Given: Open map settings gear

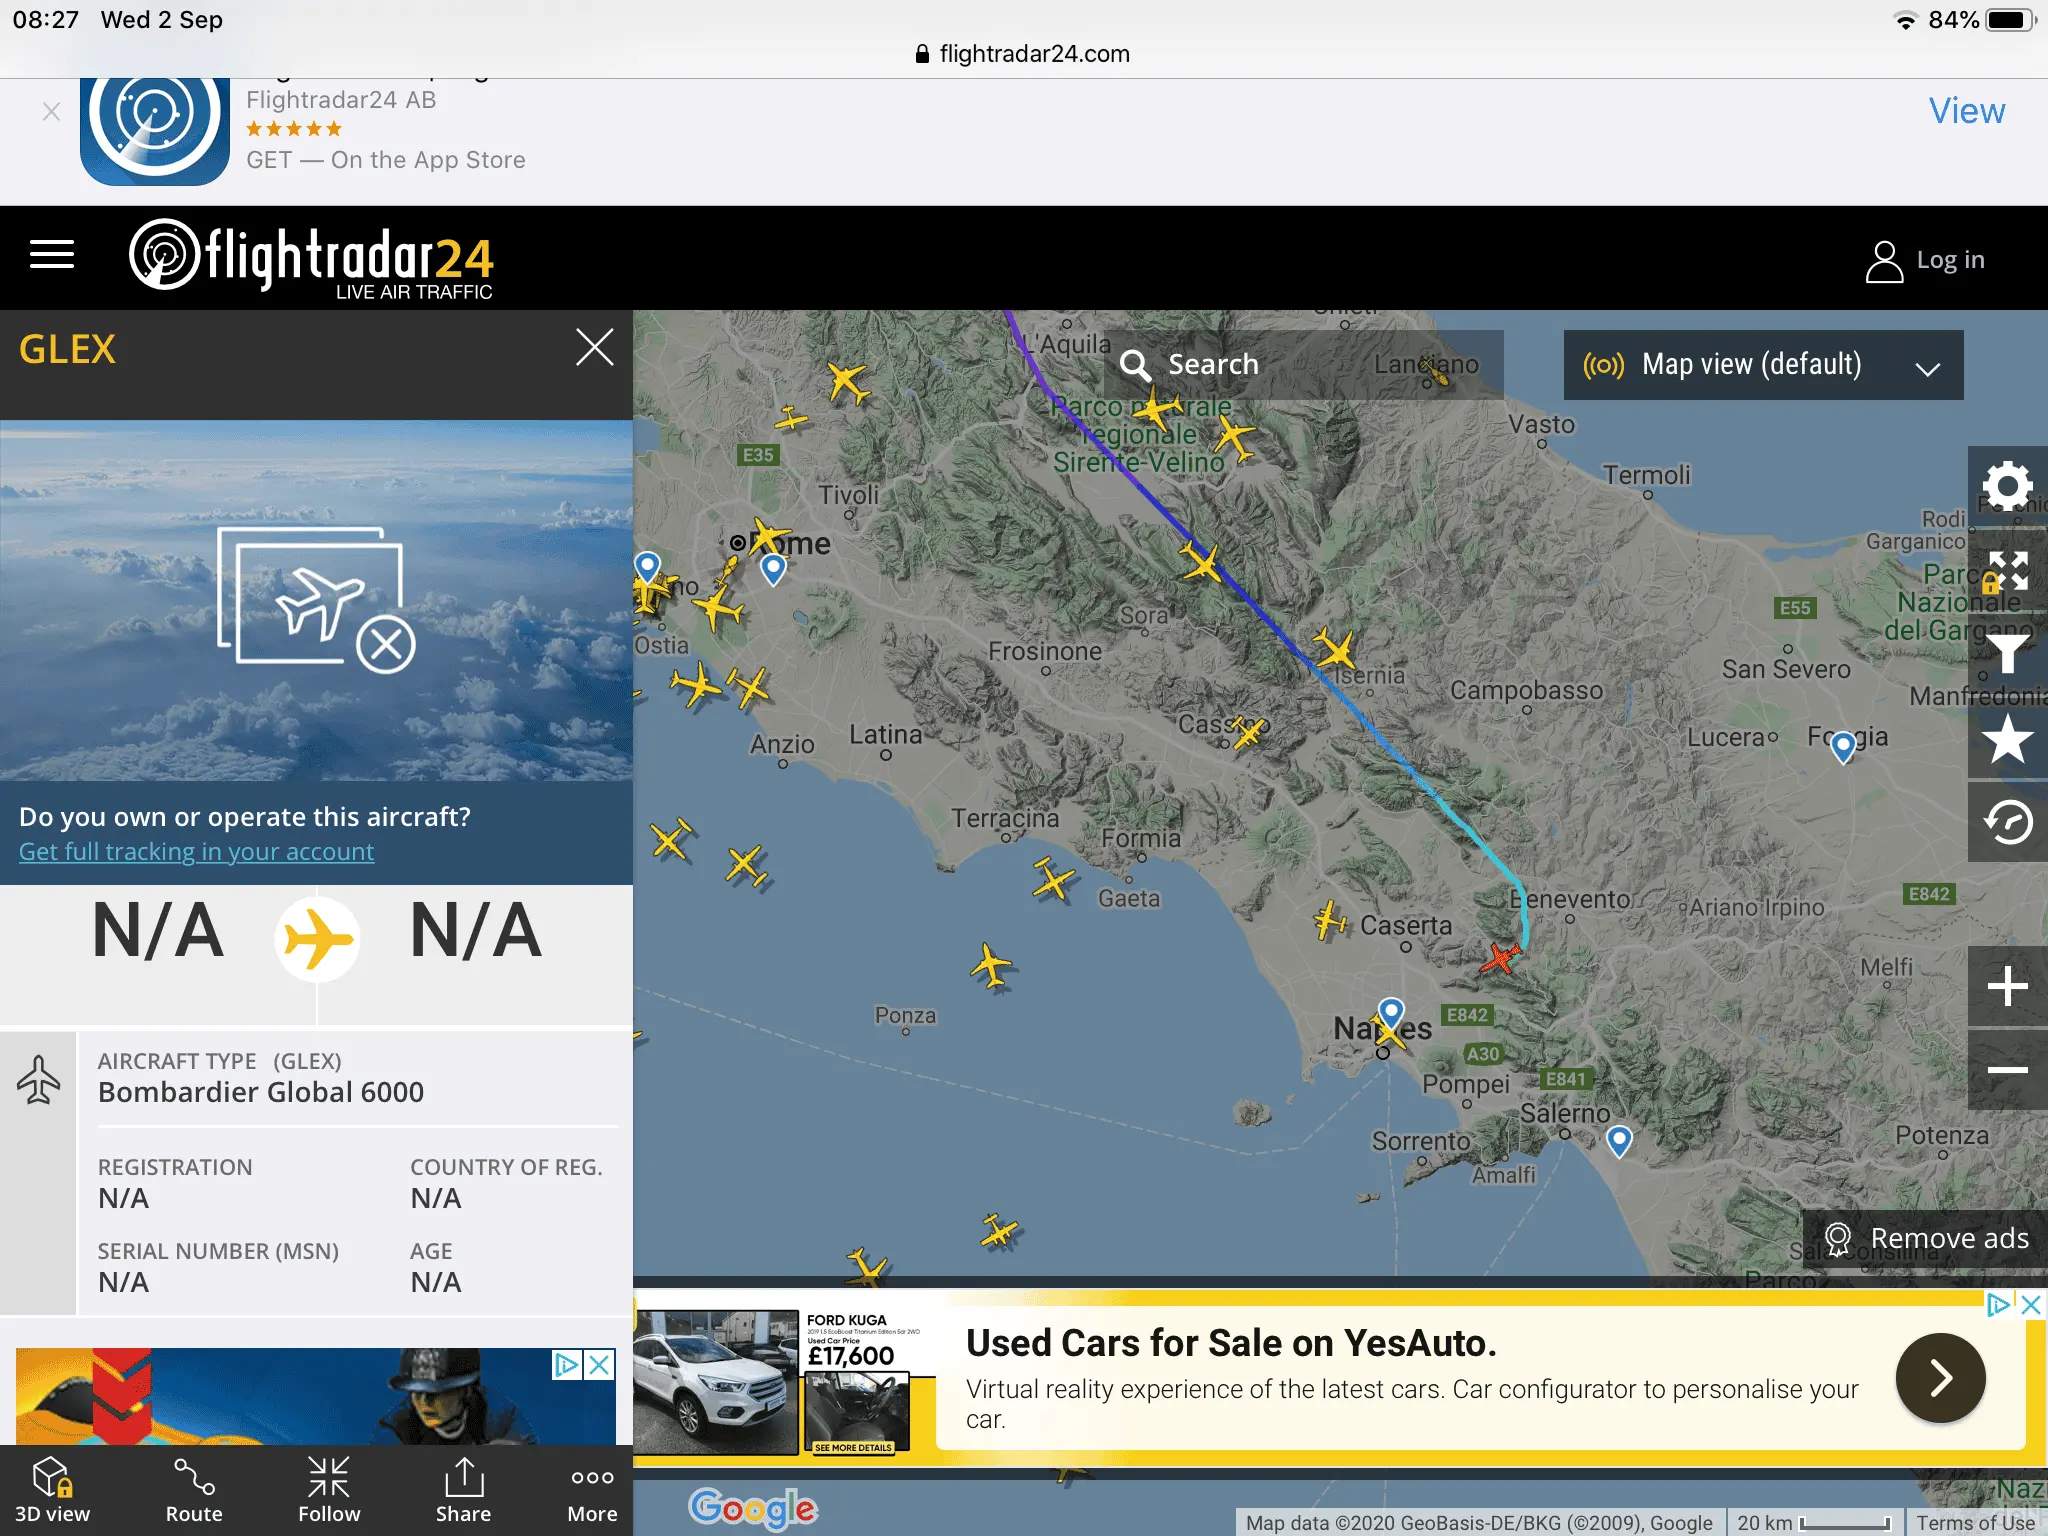Looking at the screenshot, I should pyautogui.click(x=2007, y=486).
